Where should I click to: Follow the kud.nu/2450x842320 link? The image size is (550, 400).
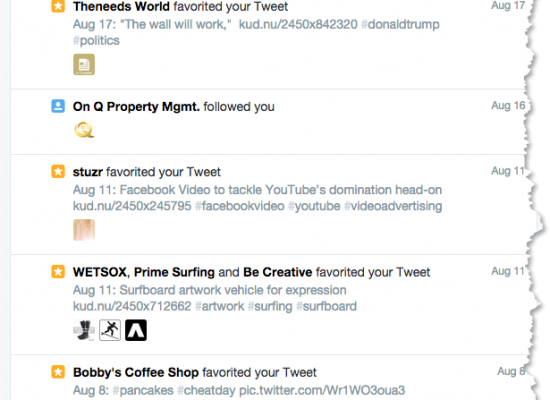tap(298, 24)
